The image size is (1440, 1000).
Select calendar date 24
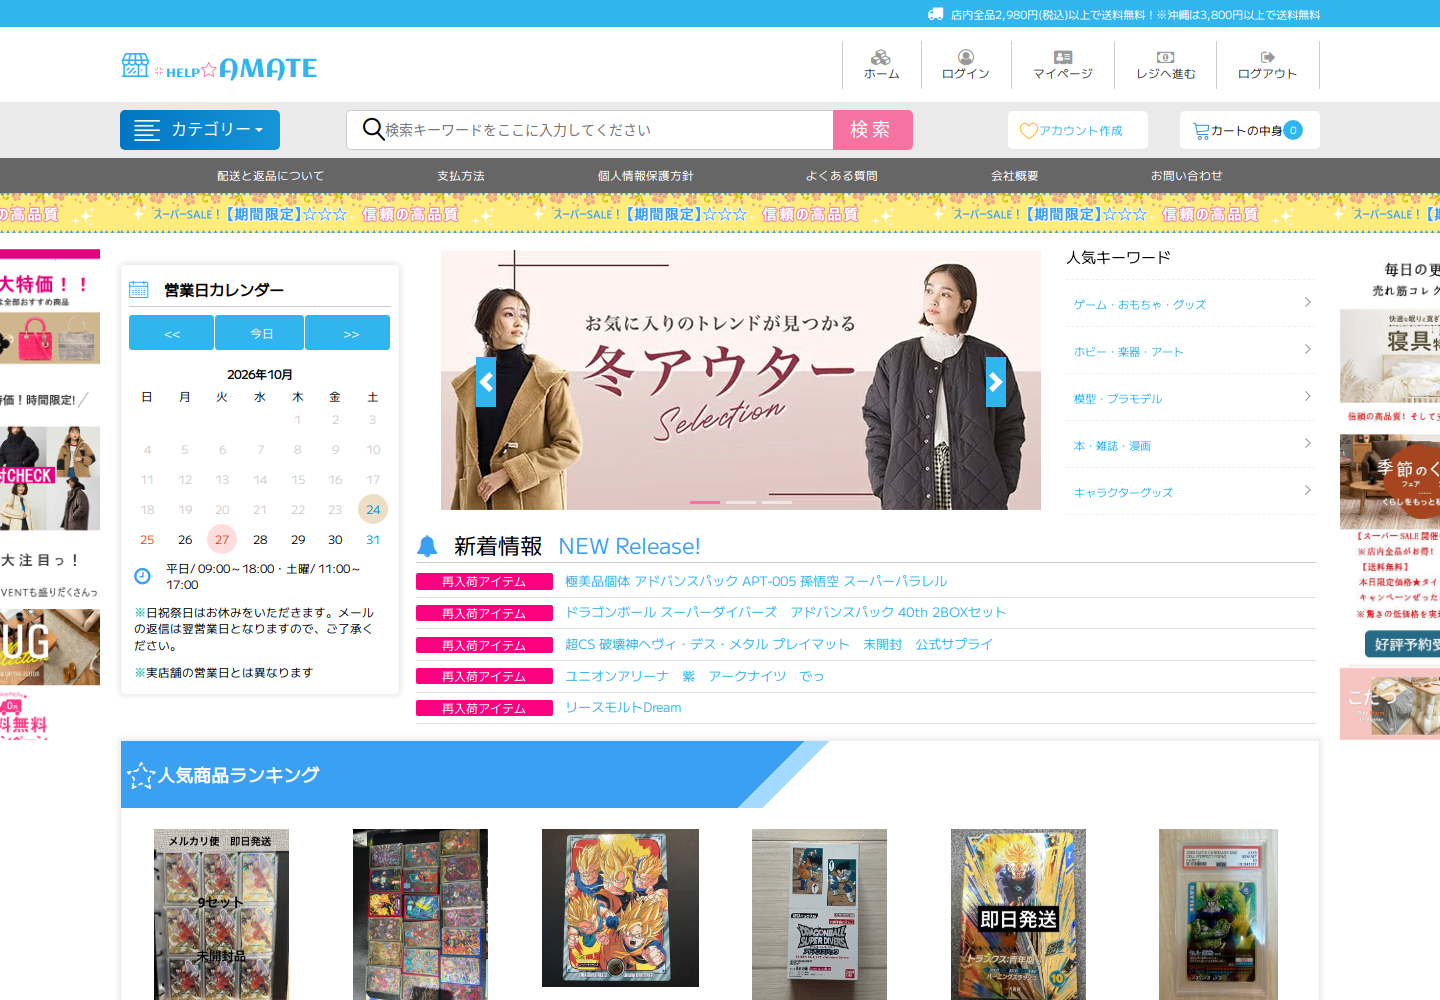coord(373,510)
